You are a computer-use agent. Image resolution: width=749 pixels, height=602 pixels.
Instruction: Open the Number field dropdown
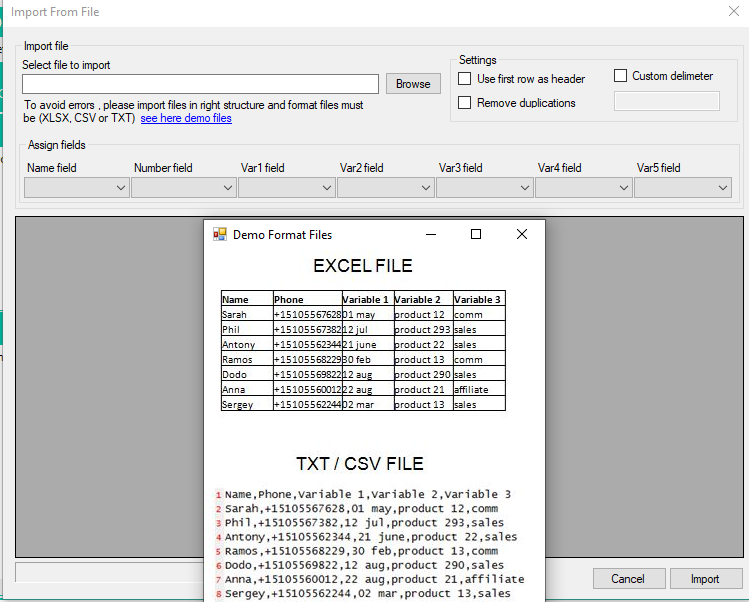(x=184, y=187)
